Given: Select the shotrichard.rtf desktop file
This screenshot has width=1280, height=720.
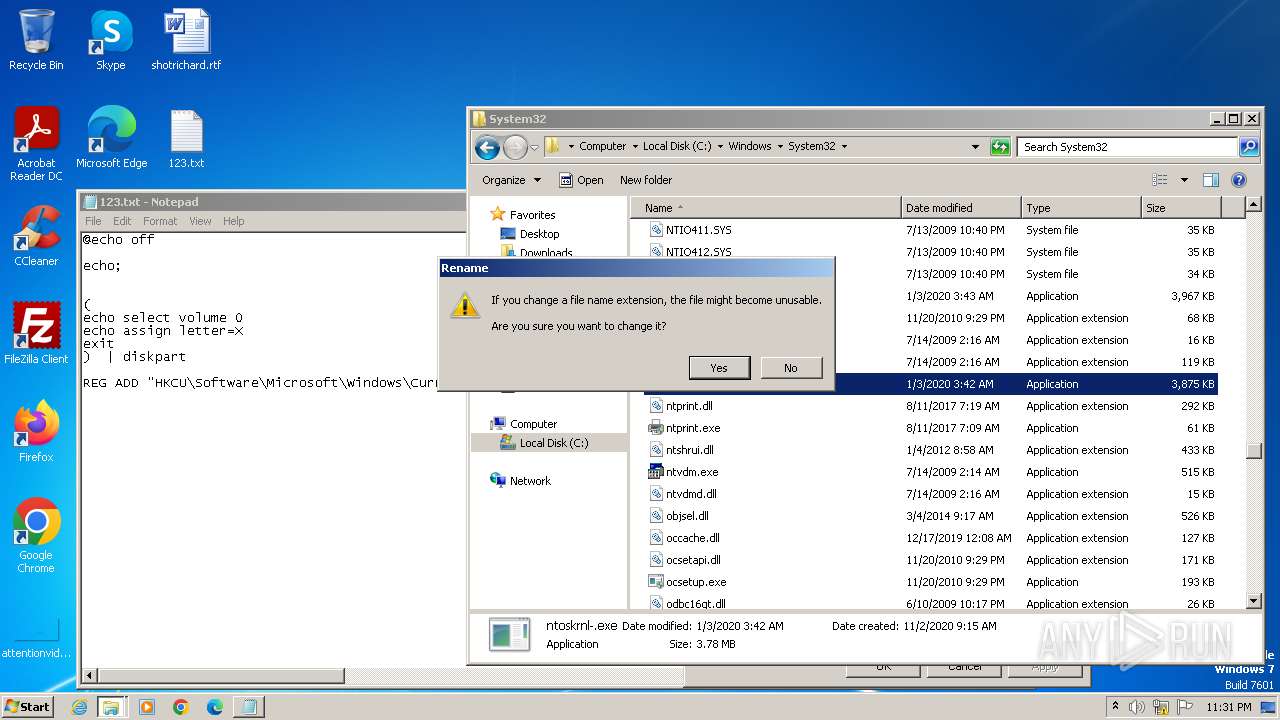Looking at the screenshot, I should pos(186,40).
